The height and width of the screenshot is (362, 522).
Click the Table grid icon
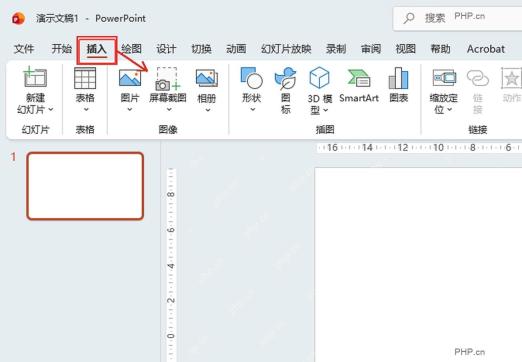(x=85, y=78)
